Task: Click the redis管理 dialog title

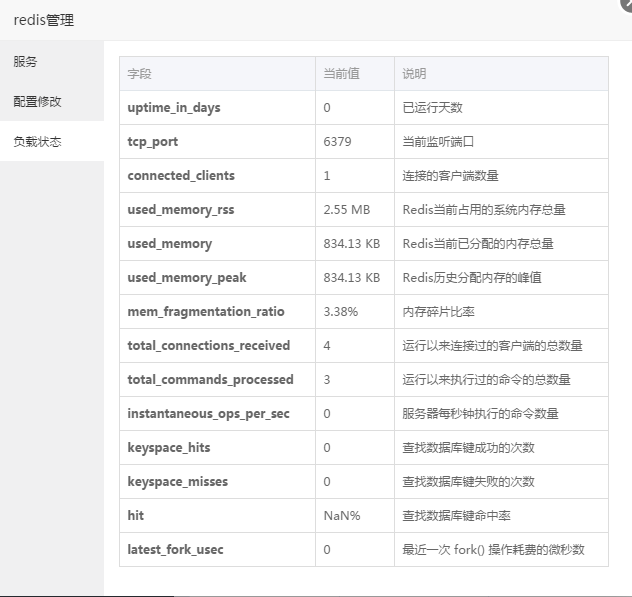Action: point(44,20)
